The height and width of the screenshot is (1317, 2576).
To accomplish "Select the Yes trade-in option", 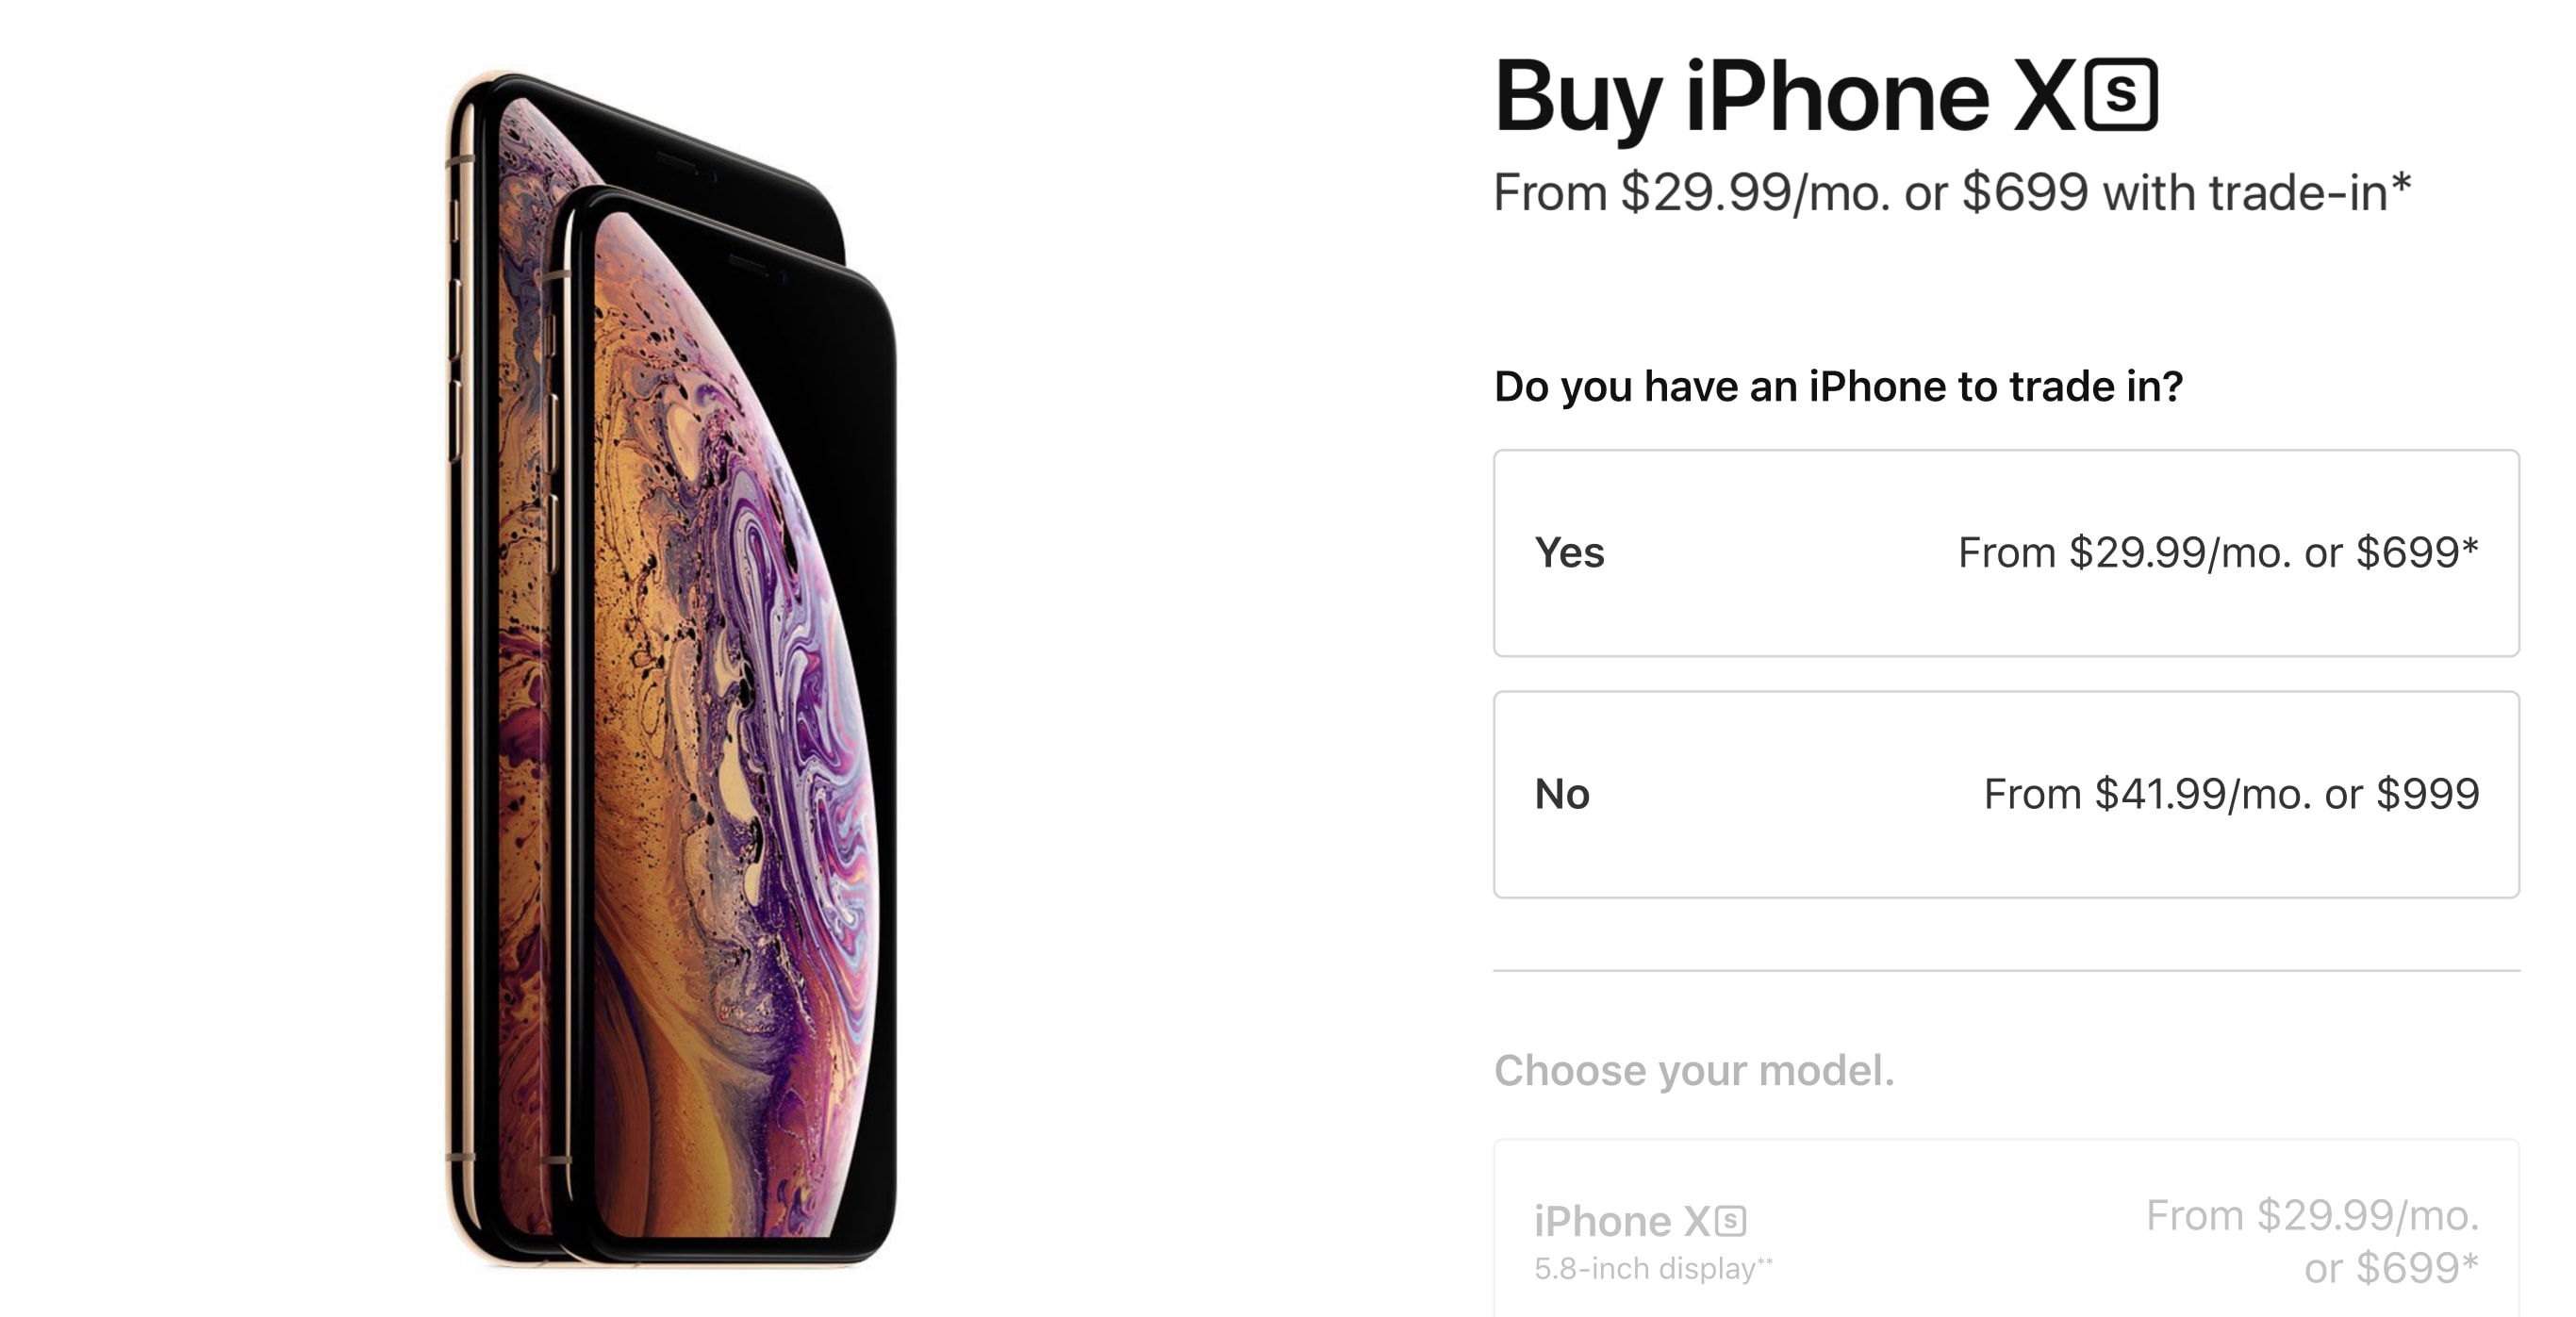I will [2006, 553].
